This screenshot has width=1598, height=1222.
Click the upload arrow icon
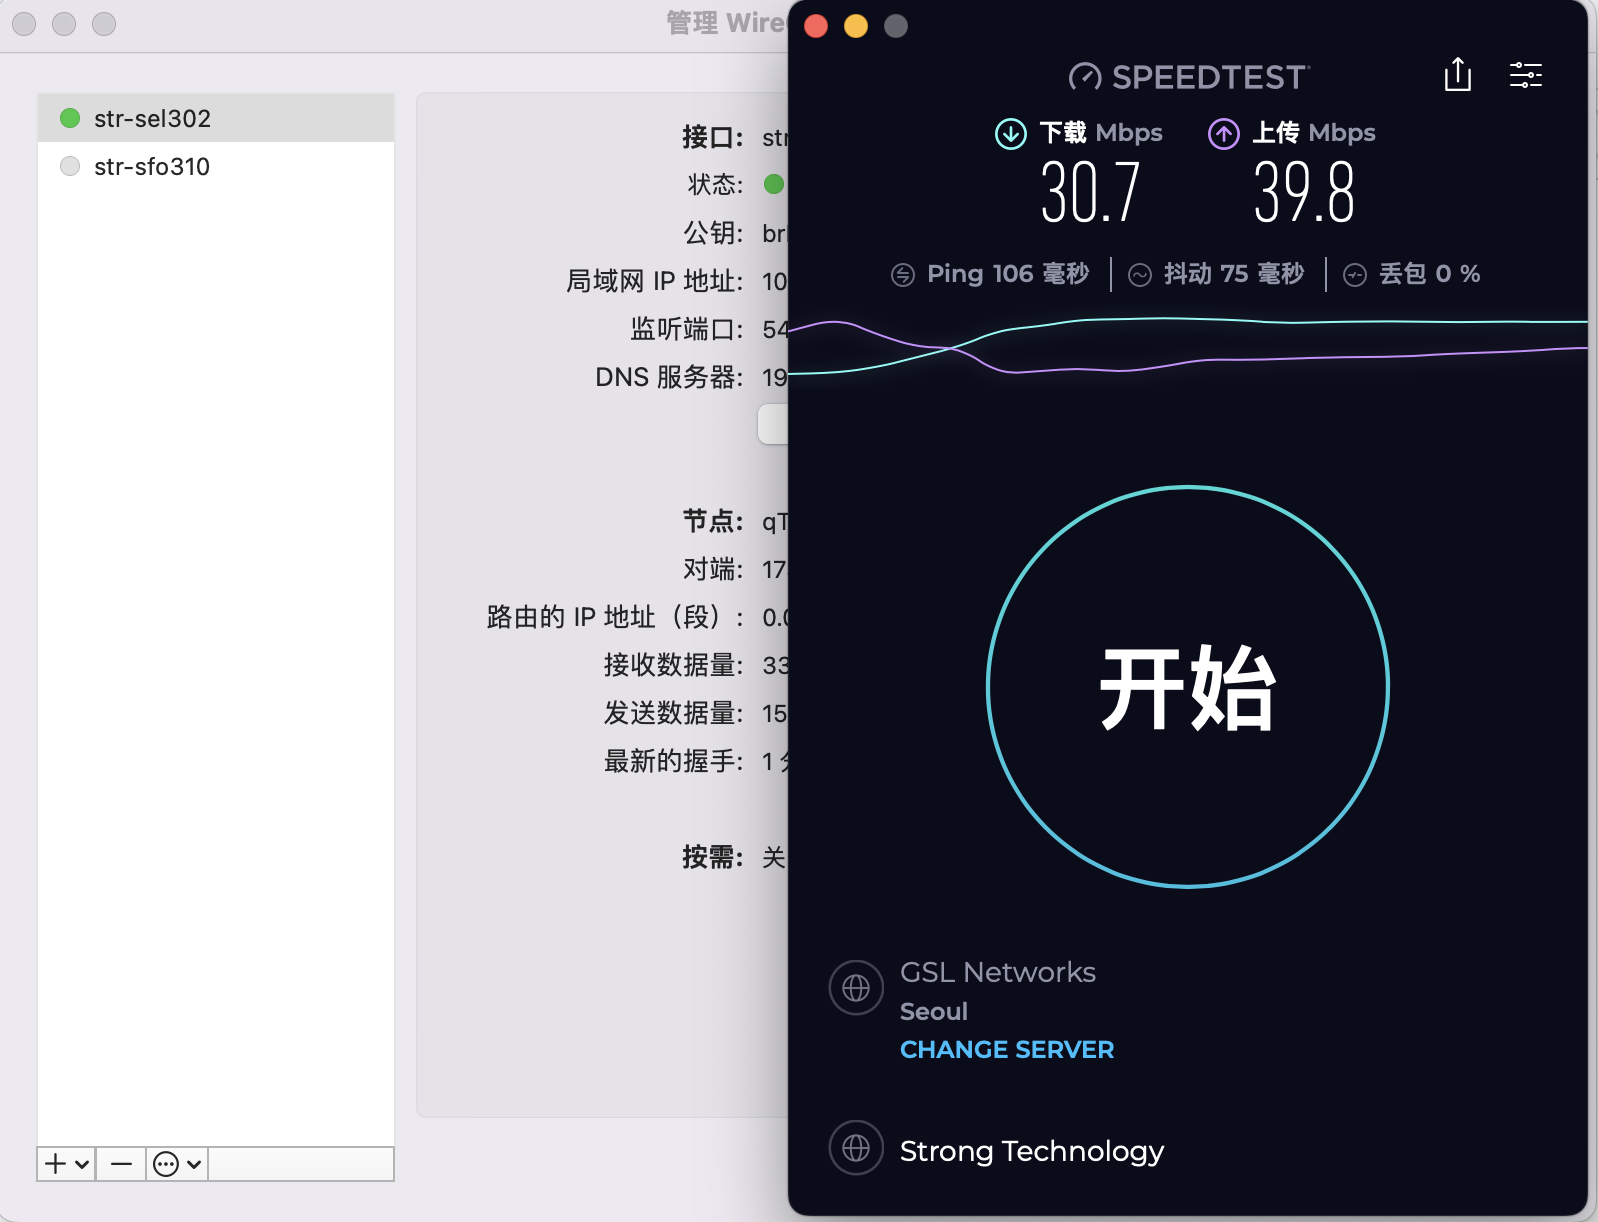pyautogui.click(x=1224, y=133)
